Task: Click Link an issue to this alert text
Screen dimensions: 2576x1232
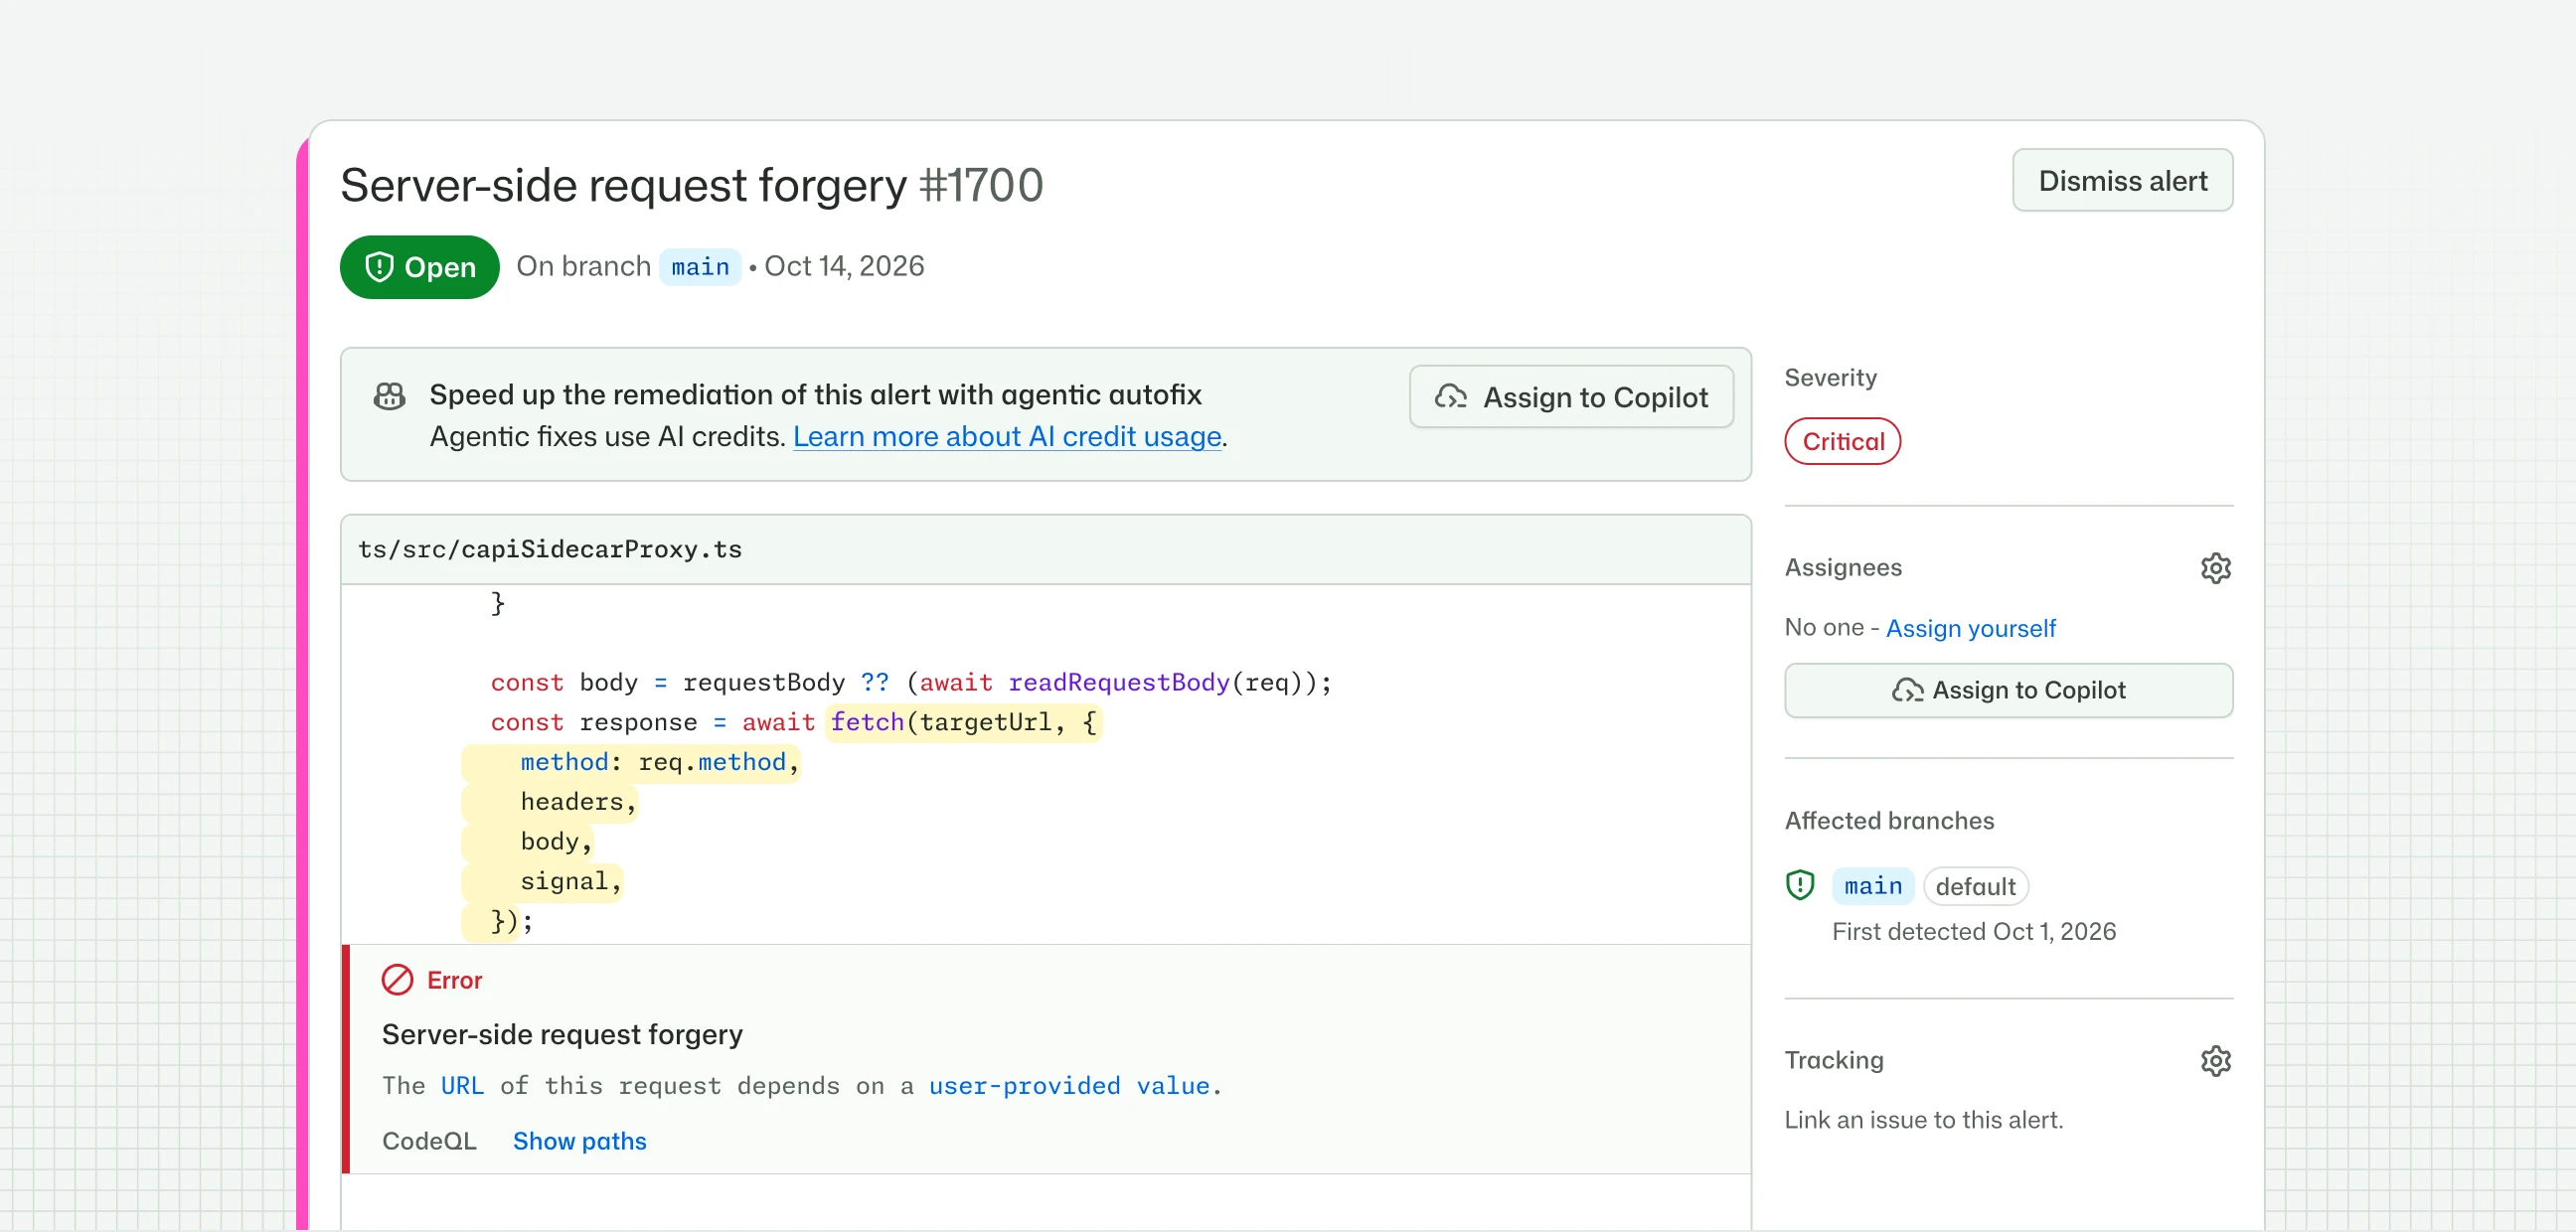Action: pyautogui.click(x=1923, y=1119)
